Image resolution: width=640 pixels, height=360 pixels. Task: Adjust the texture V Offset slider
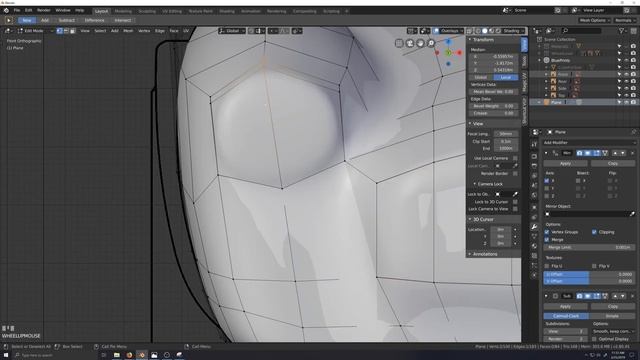(589, 281)
